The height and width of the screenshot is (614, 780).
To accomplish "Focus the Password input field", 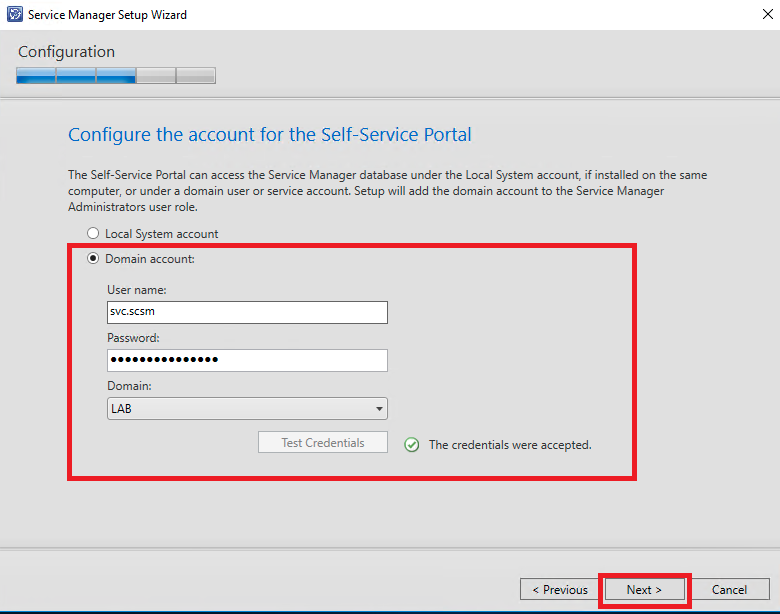I will (247, 360).
